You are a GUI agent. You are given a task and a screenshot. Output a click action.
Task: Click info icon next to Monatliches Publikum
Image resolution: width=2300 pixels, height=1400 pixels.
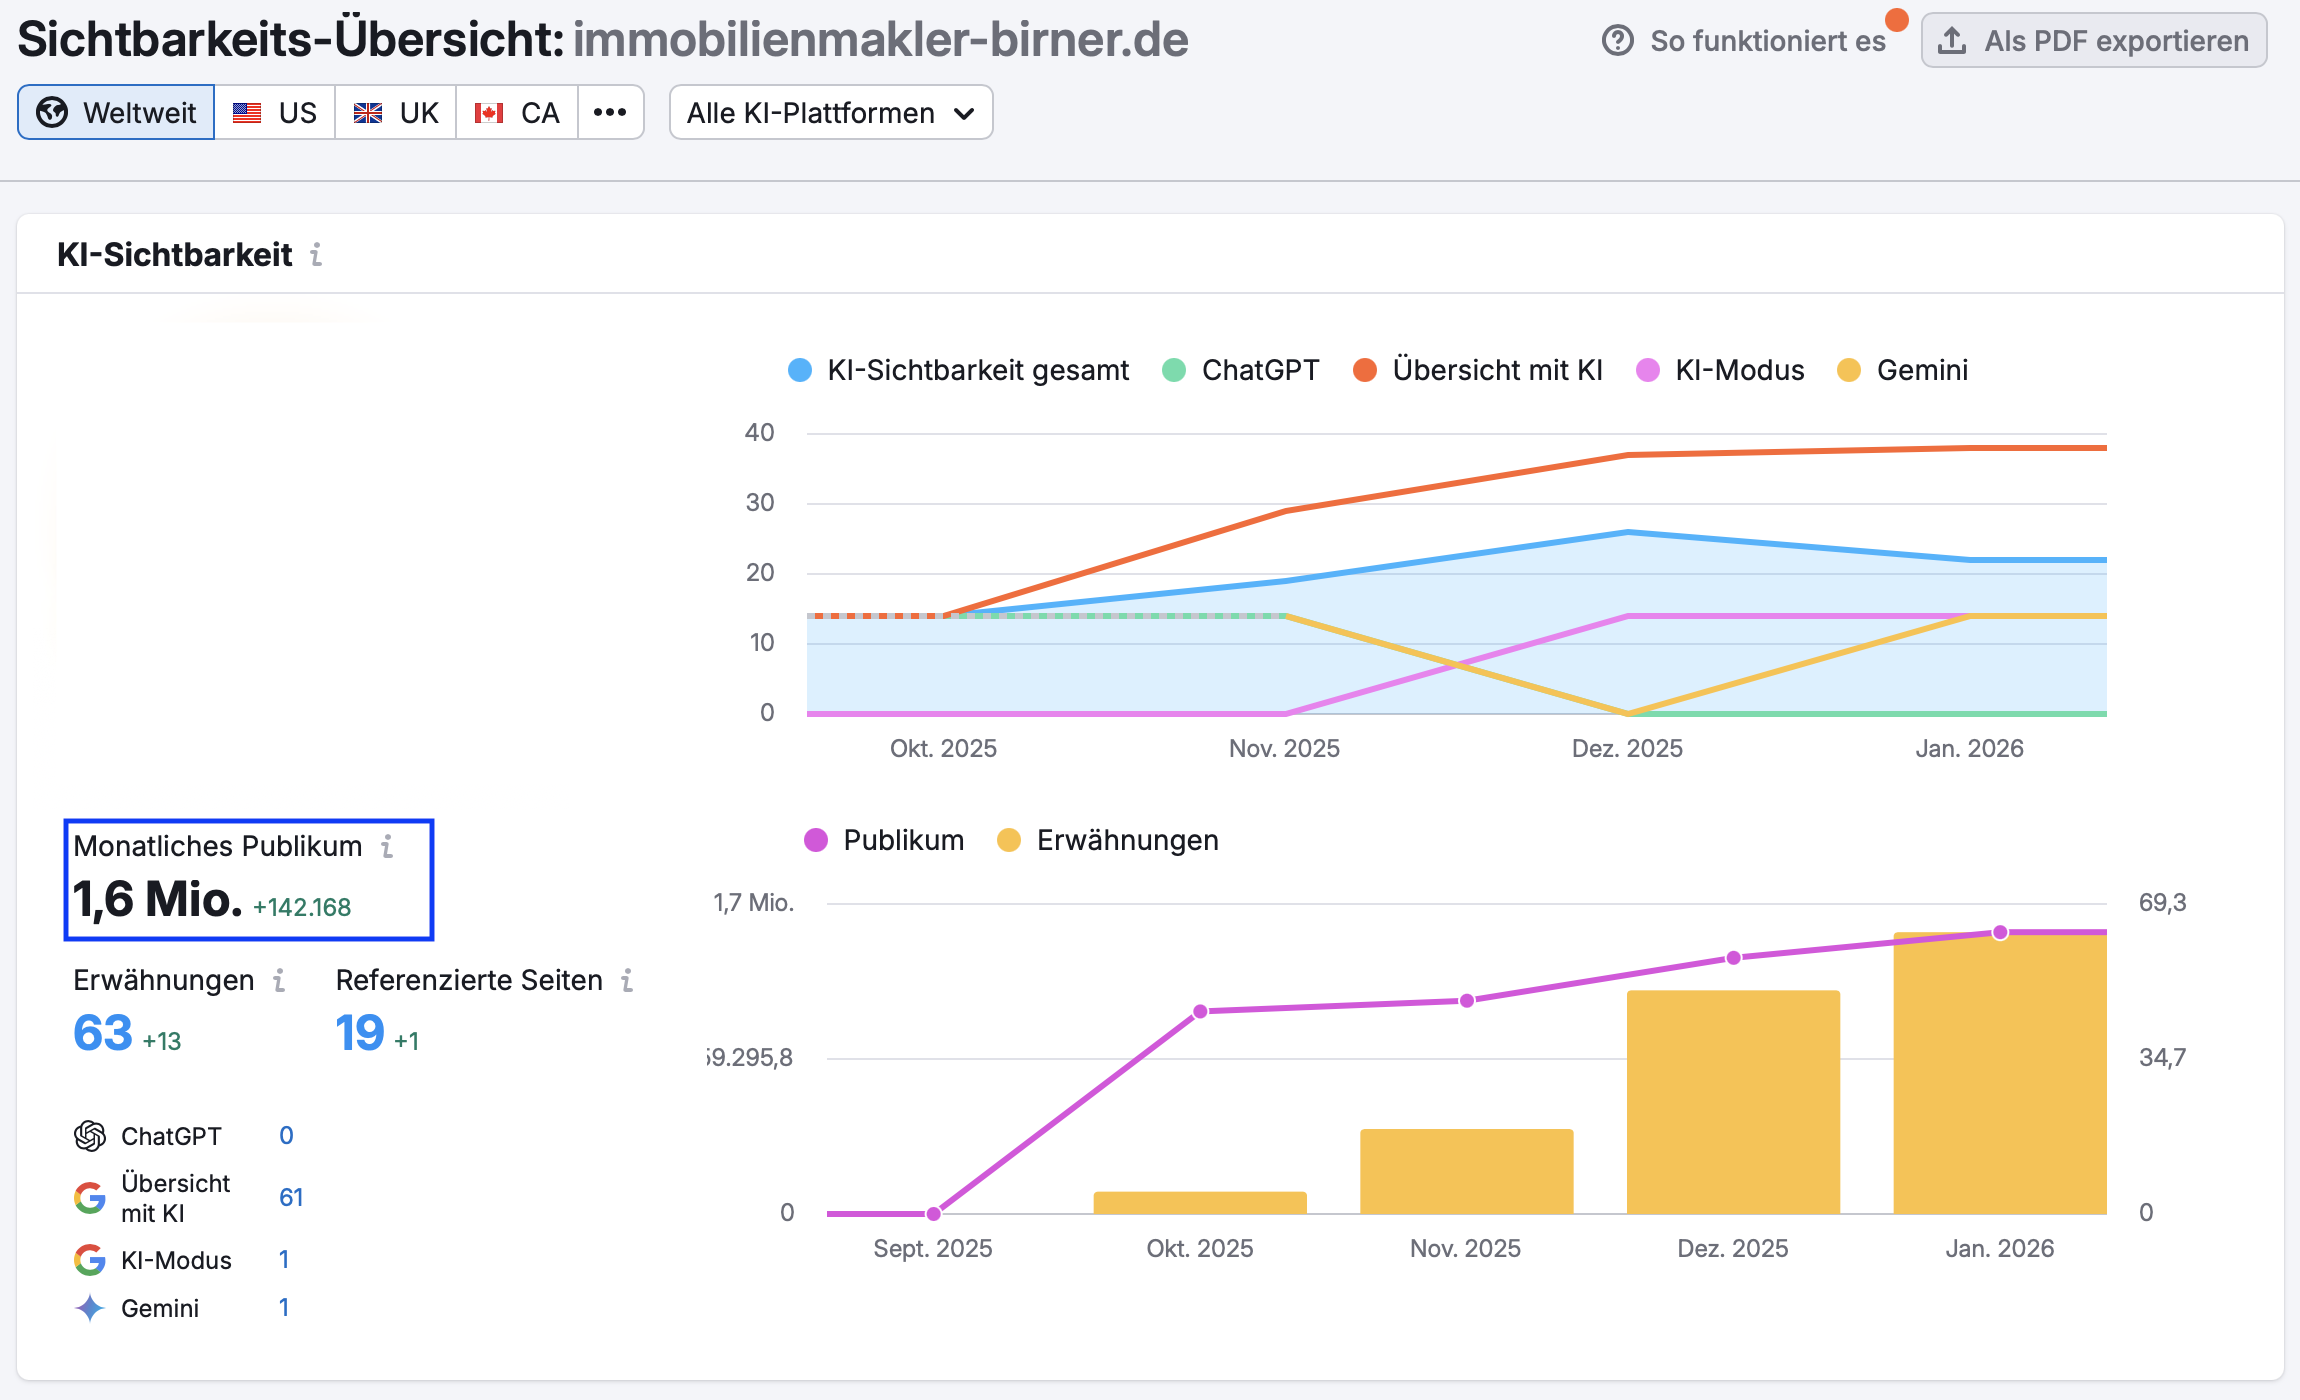tap(387, 847)
